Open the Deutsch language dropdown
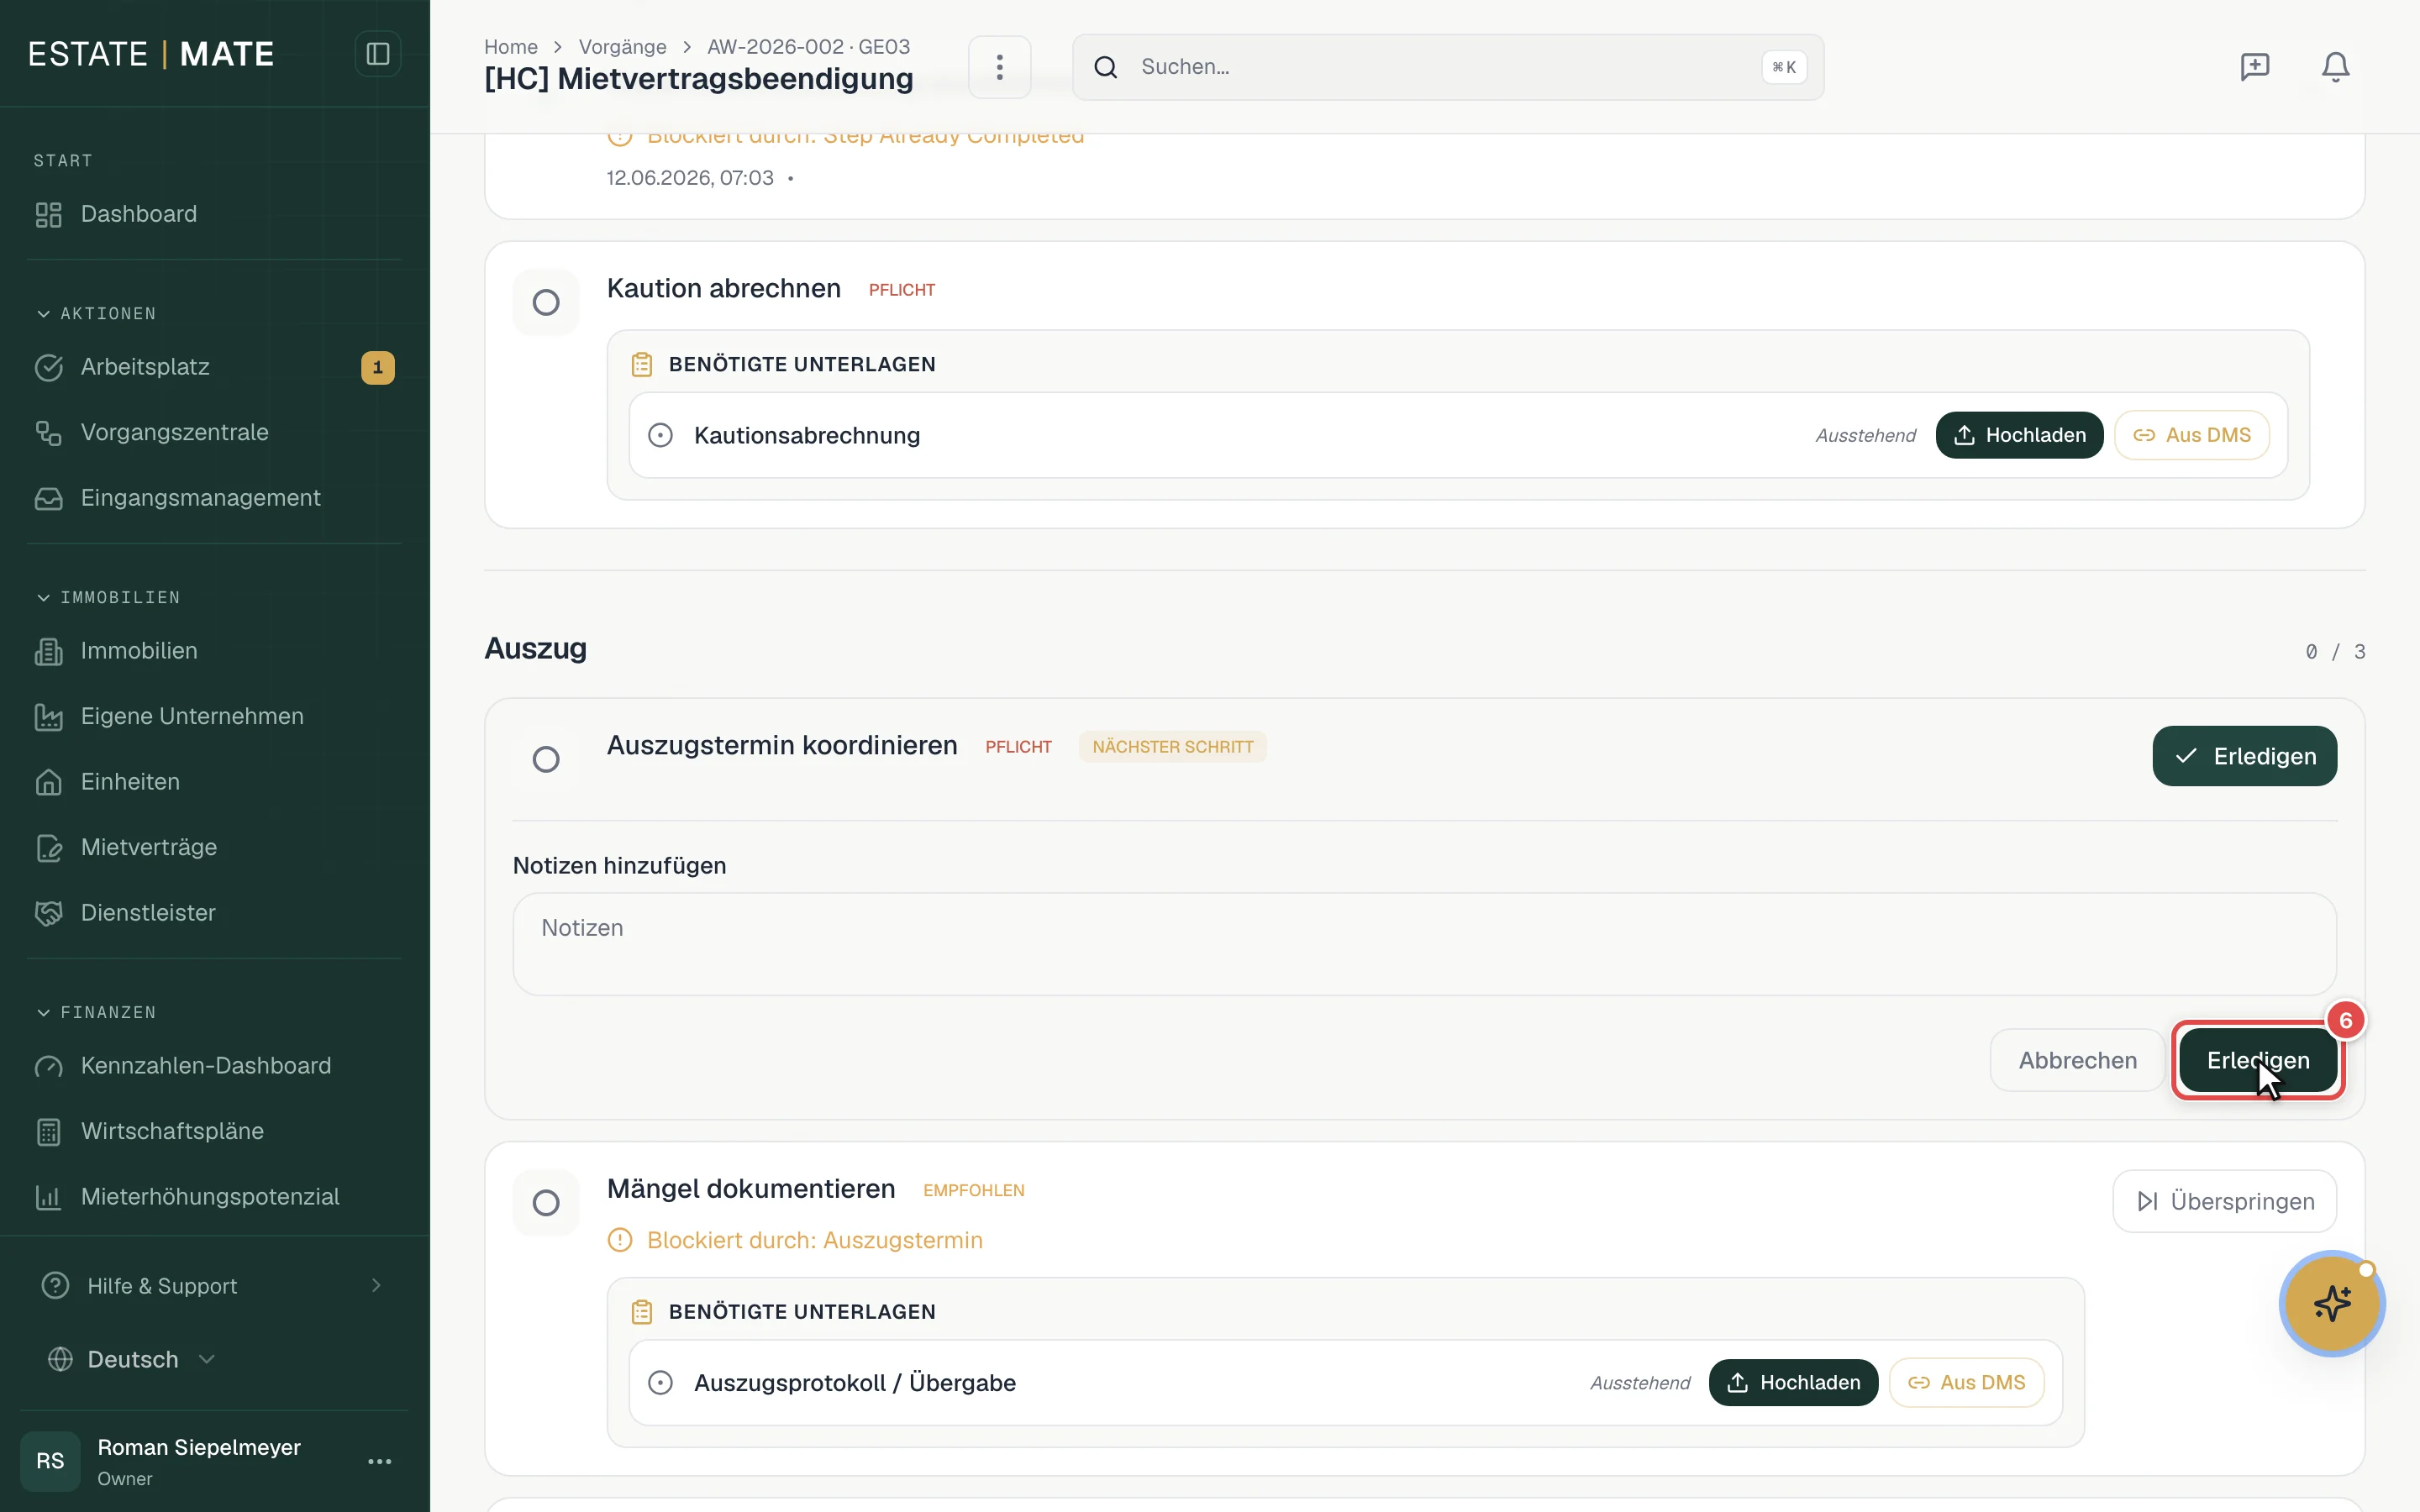 pos(132,1360)
